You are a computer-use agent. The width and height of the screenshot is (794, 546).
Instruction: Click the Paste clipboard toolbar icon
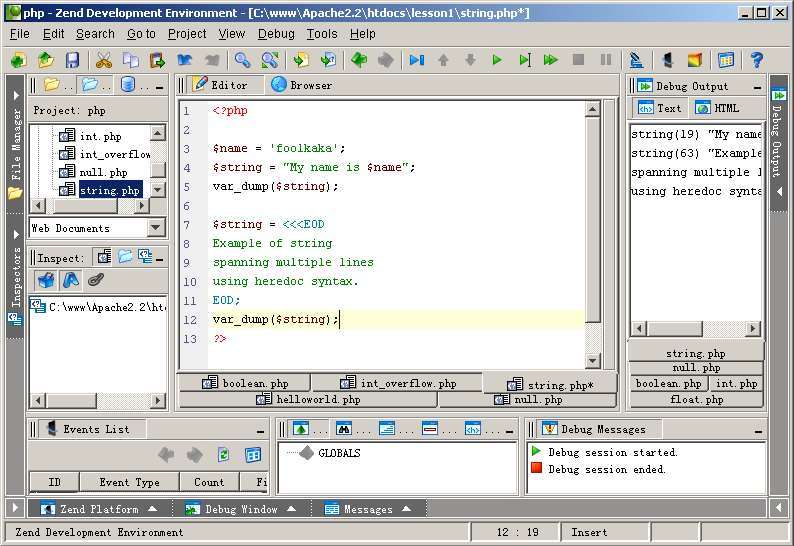[x=157, y=60]
